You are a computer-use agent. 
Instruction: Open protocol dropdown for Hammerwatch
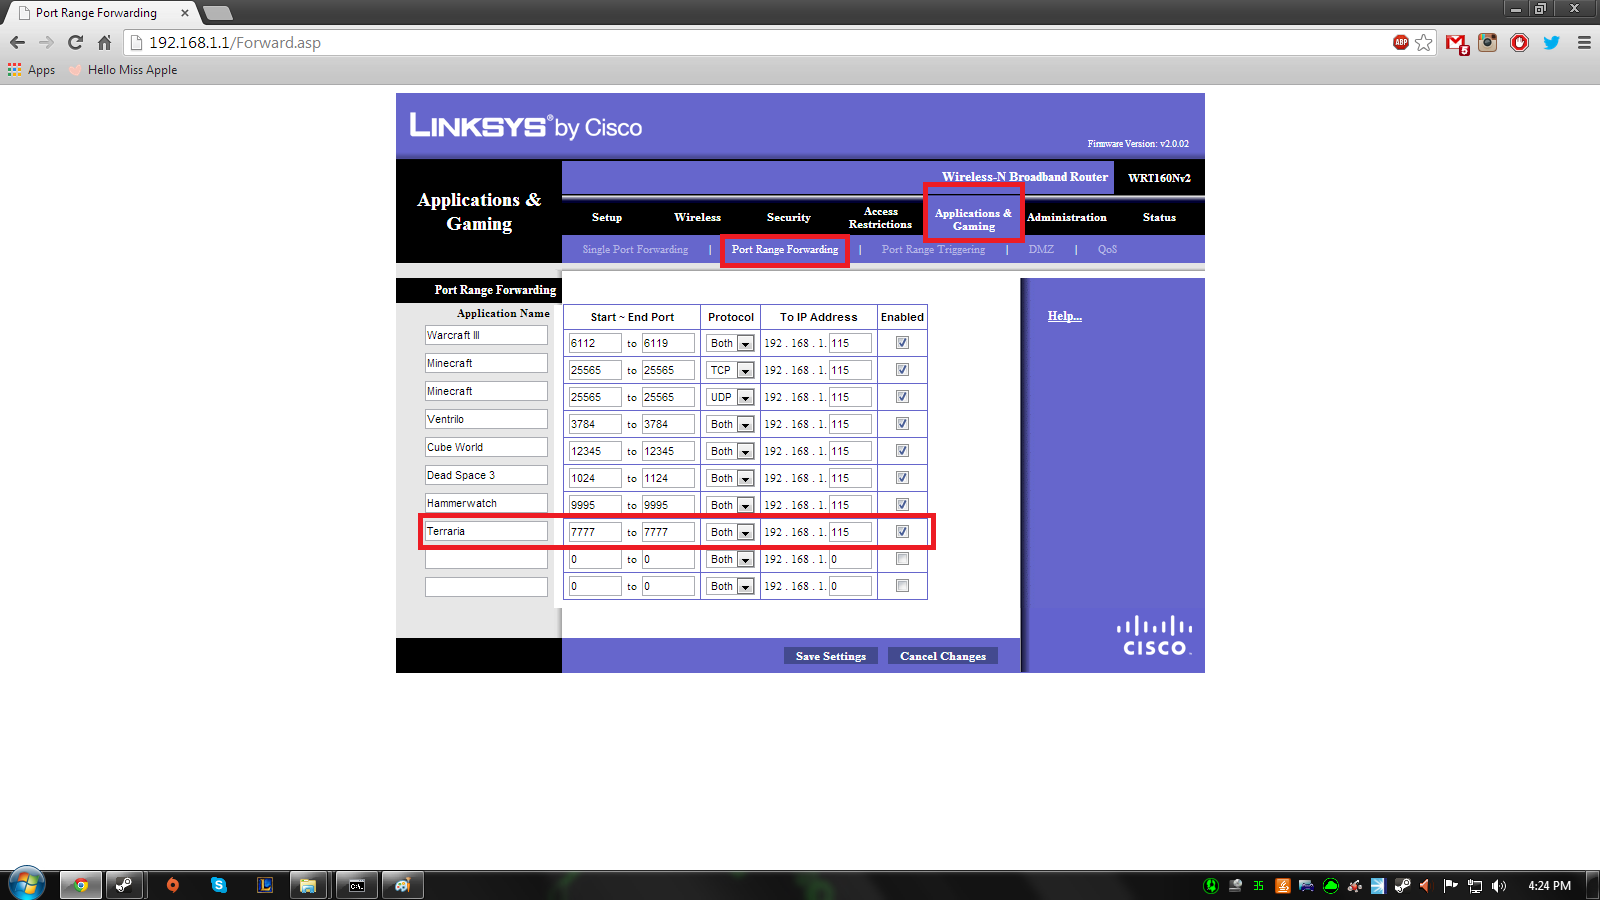click(x=731, y=505)
